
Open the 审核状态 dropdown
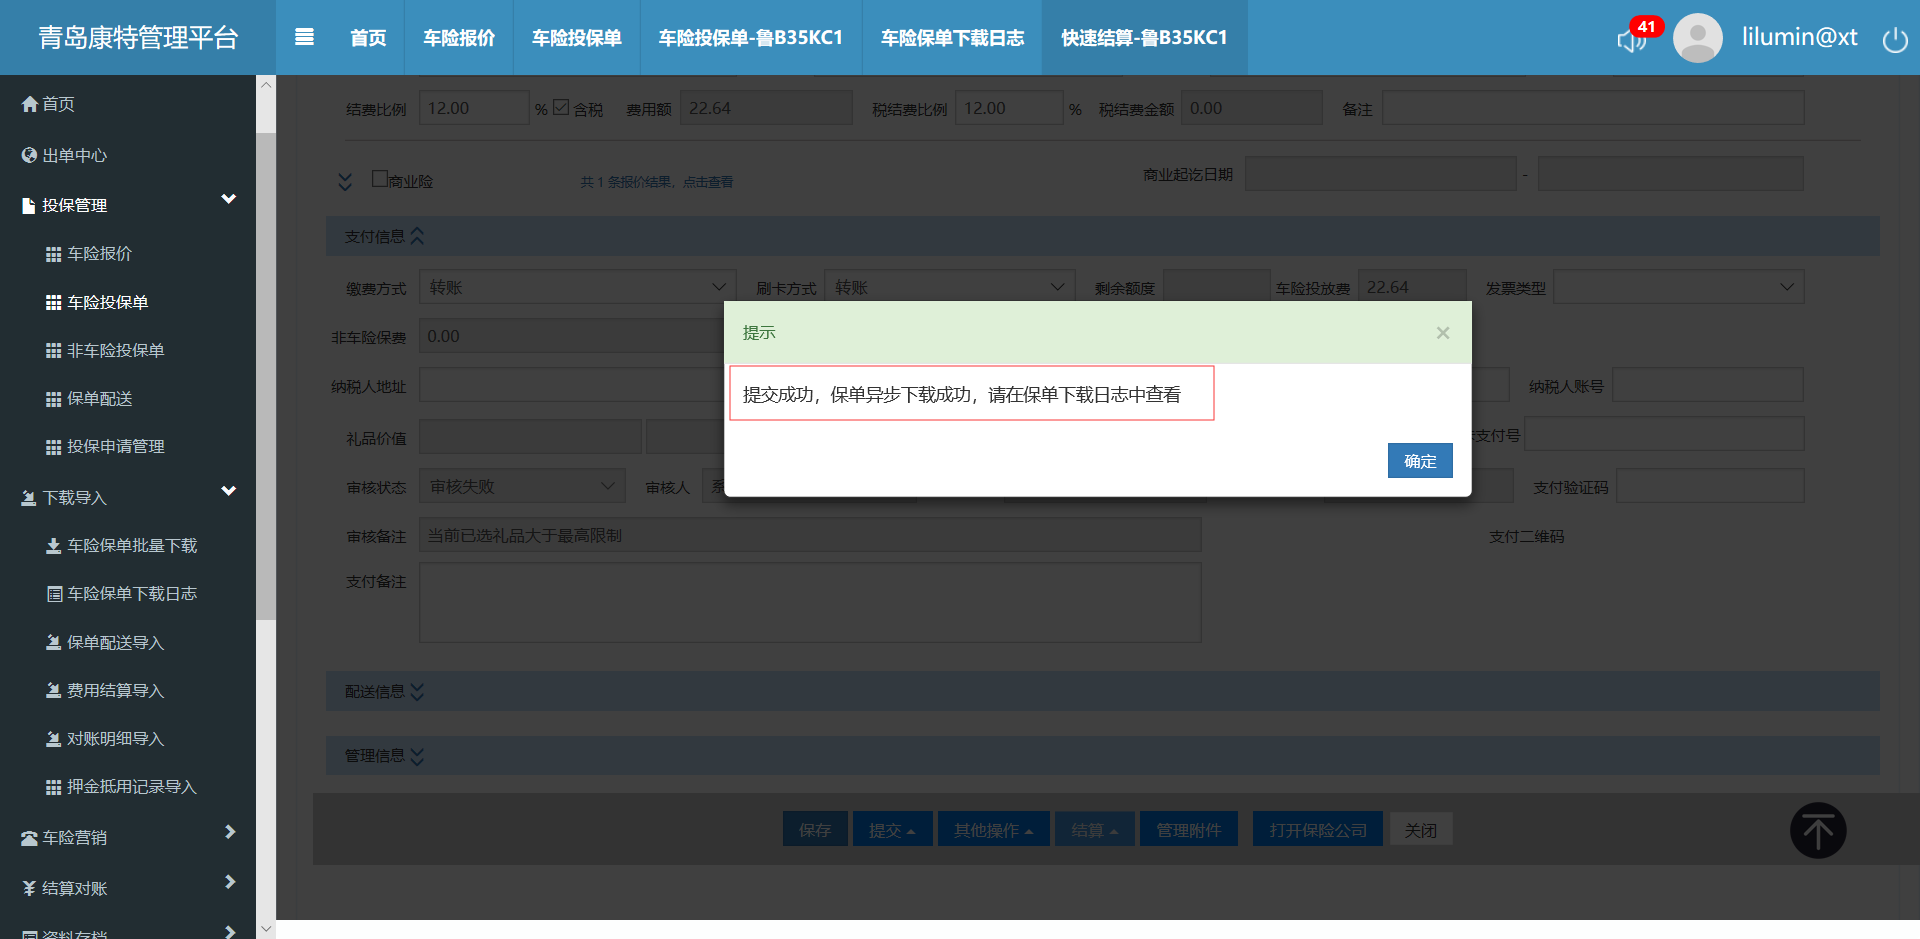click(522, 486)
